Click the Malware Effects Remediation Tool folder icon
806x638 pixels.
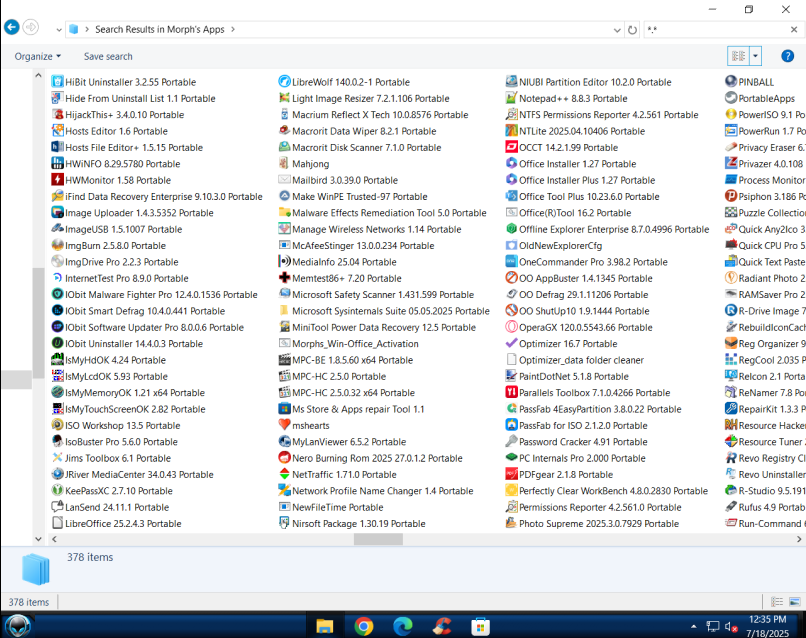point(284,212)
